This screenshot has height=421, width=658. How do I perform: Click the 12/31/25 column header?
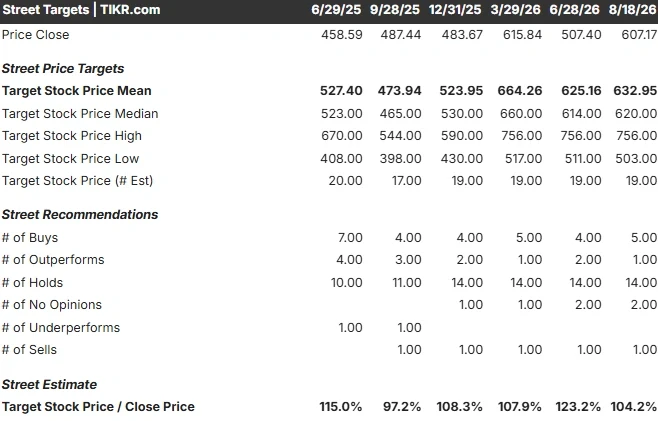coord(455,10)
